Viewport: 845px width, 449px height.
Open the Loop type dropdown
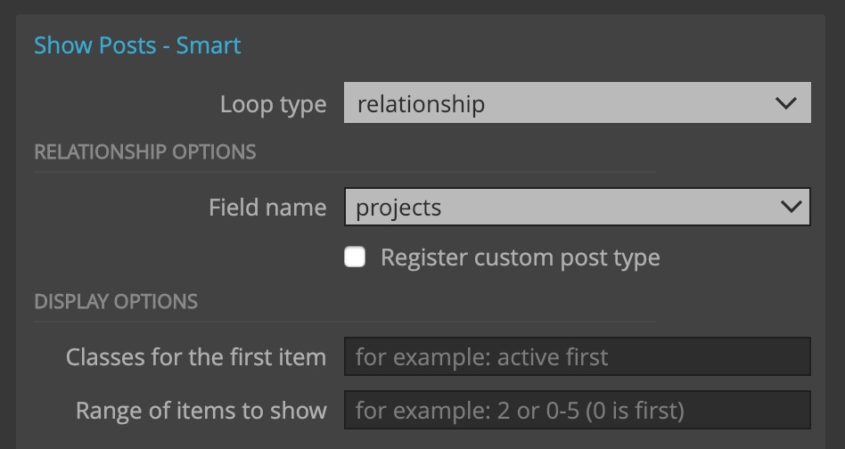(x=577, y=102)
